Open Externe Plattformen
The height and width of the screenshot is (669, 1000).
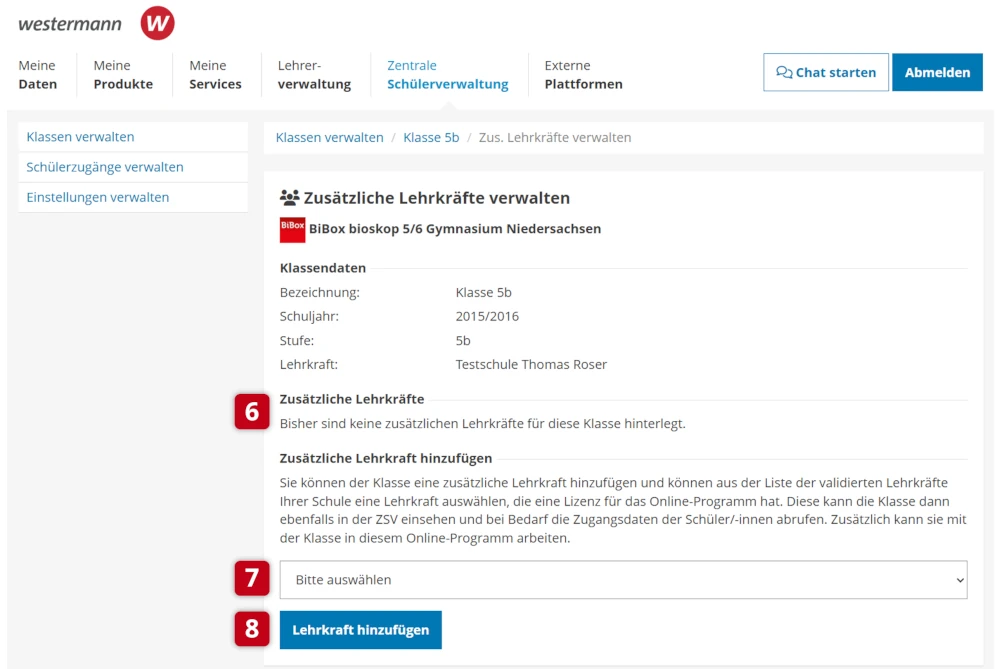tap(583, 75)
